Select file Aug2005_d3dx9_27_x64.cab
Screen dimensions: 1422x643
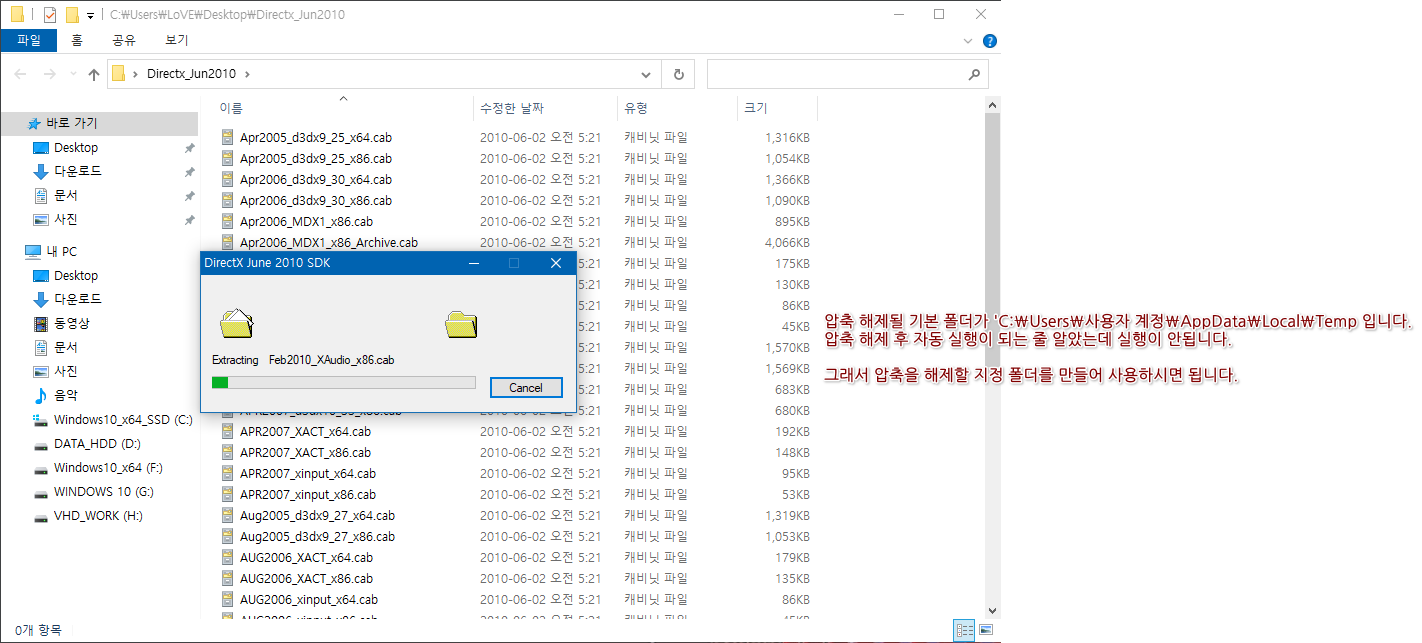pos(317,515)
